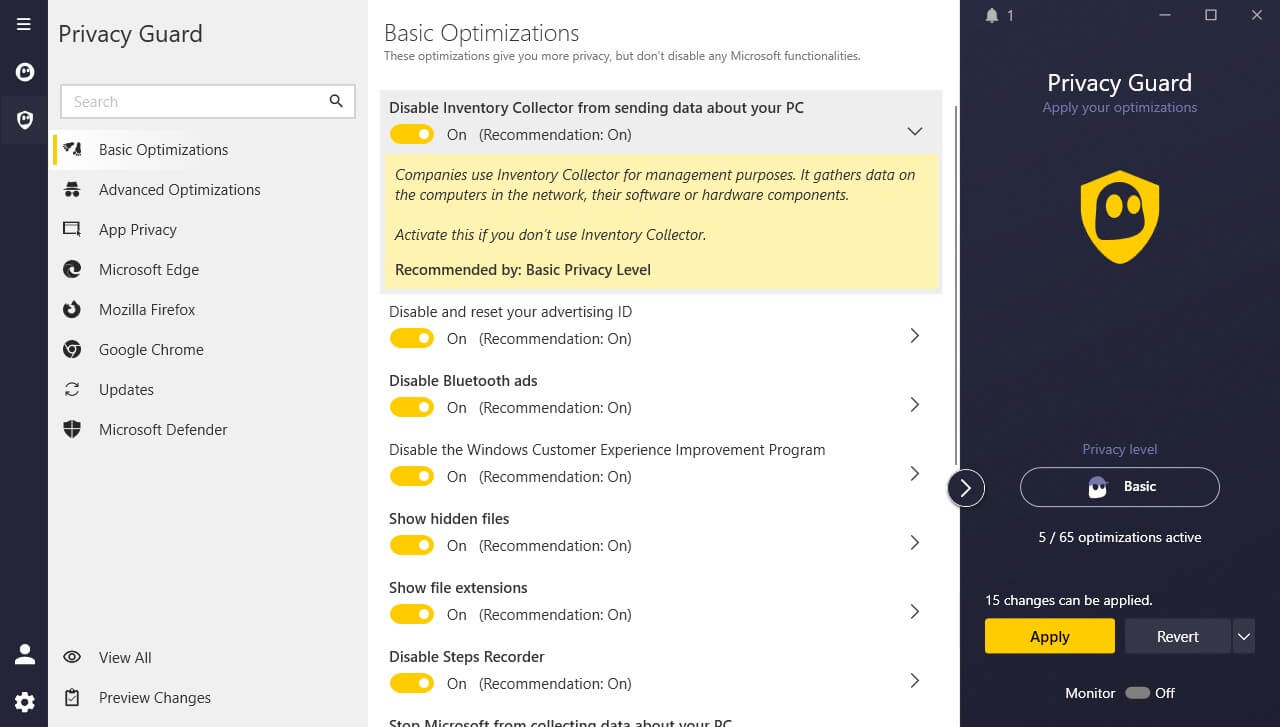
Task: Collapse the Inventory Collector description chevron
Action: 914,131
